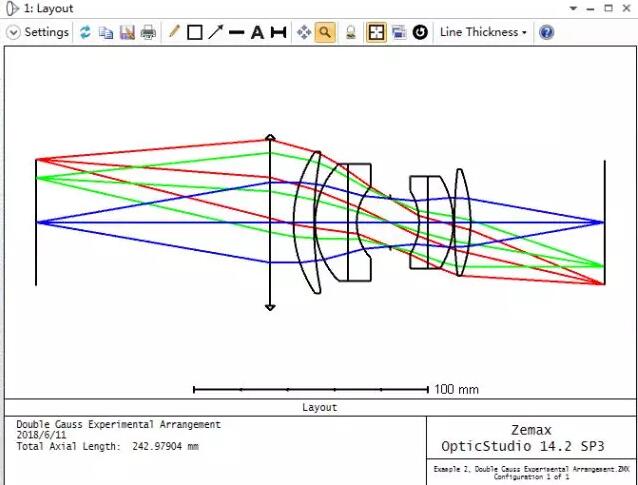Click the Update/refresh layout icon

[86, 32]
